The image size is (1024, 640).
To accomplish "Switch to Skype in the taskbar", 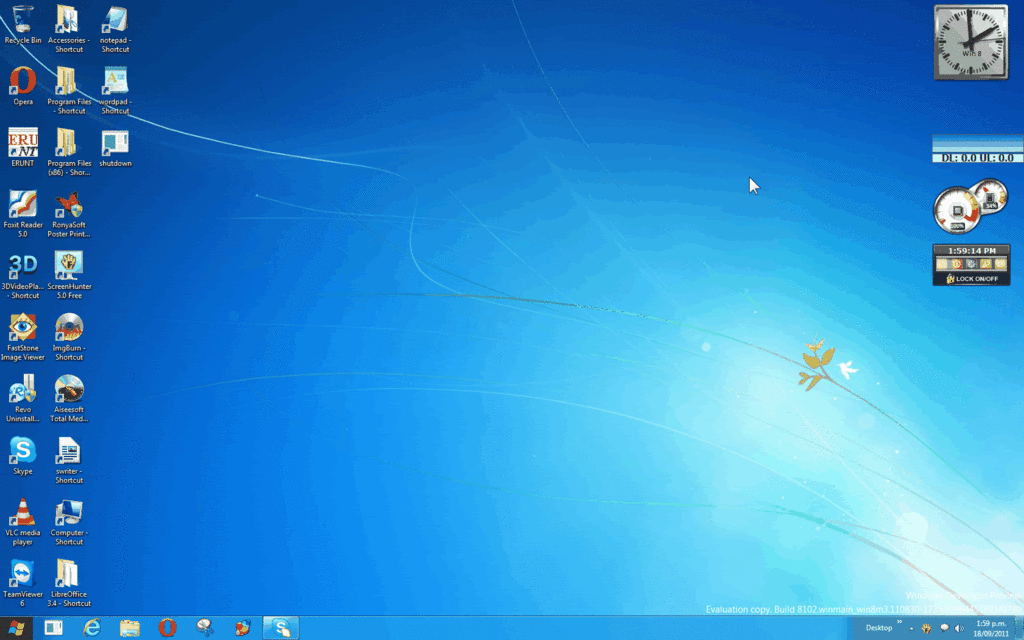I will click(281, 628).
